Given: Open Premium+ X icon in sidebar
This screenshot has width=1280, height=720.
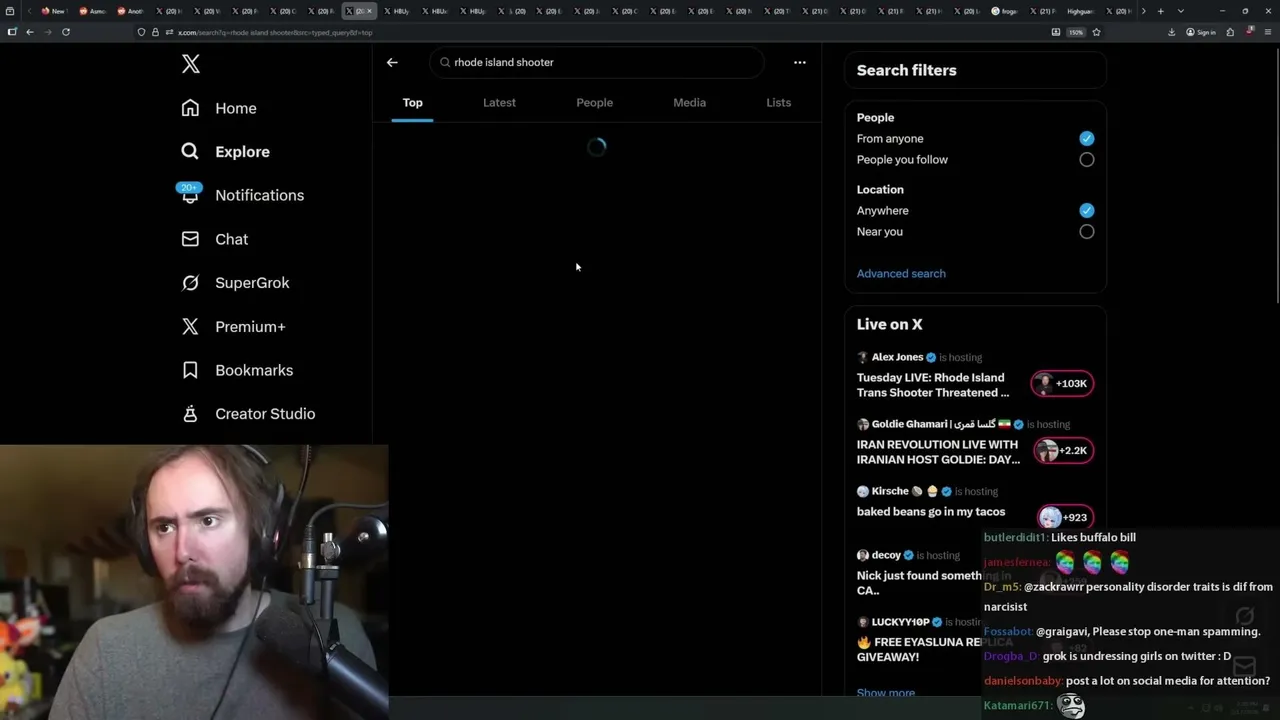Looking at the screenshot, I should point(190,326).
